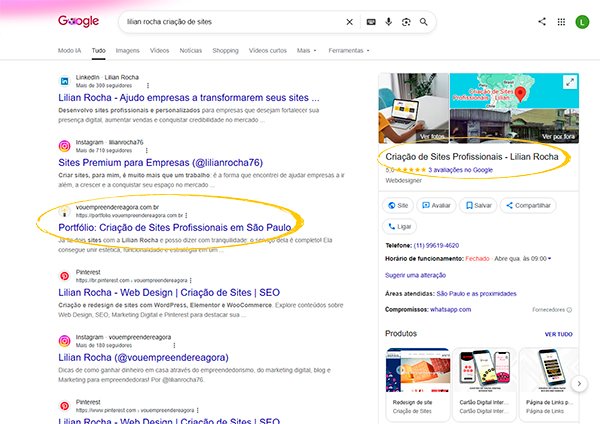Viewport: 600px width, 424px height.
Task: Click the Salvar button
Action: coord(478,205)
